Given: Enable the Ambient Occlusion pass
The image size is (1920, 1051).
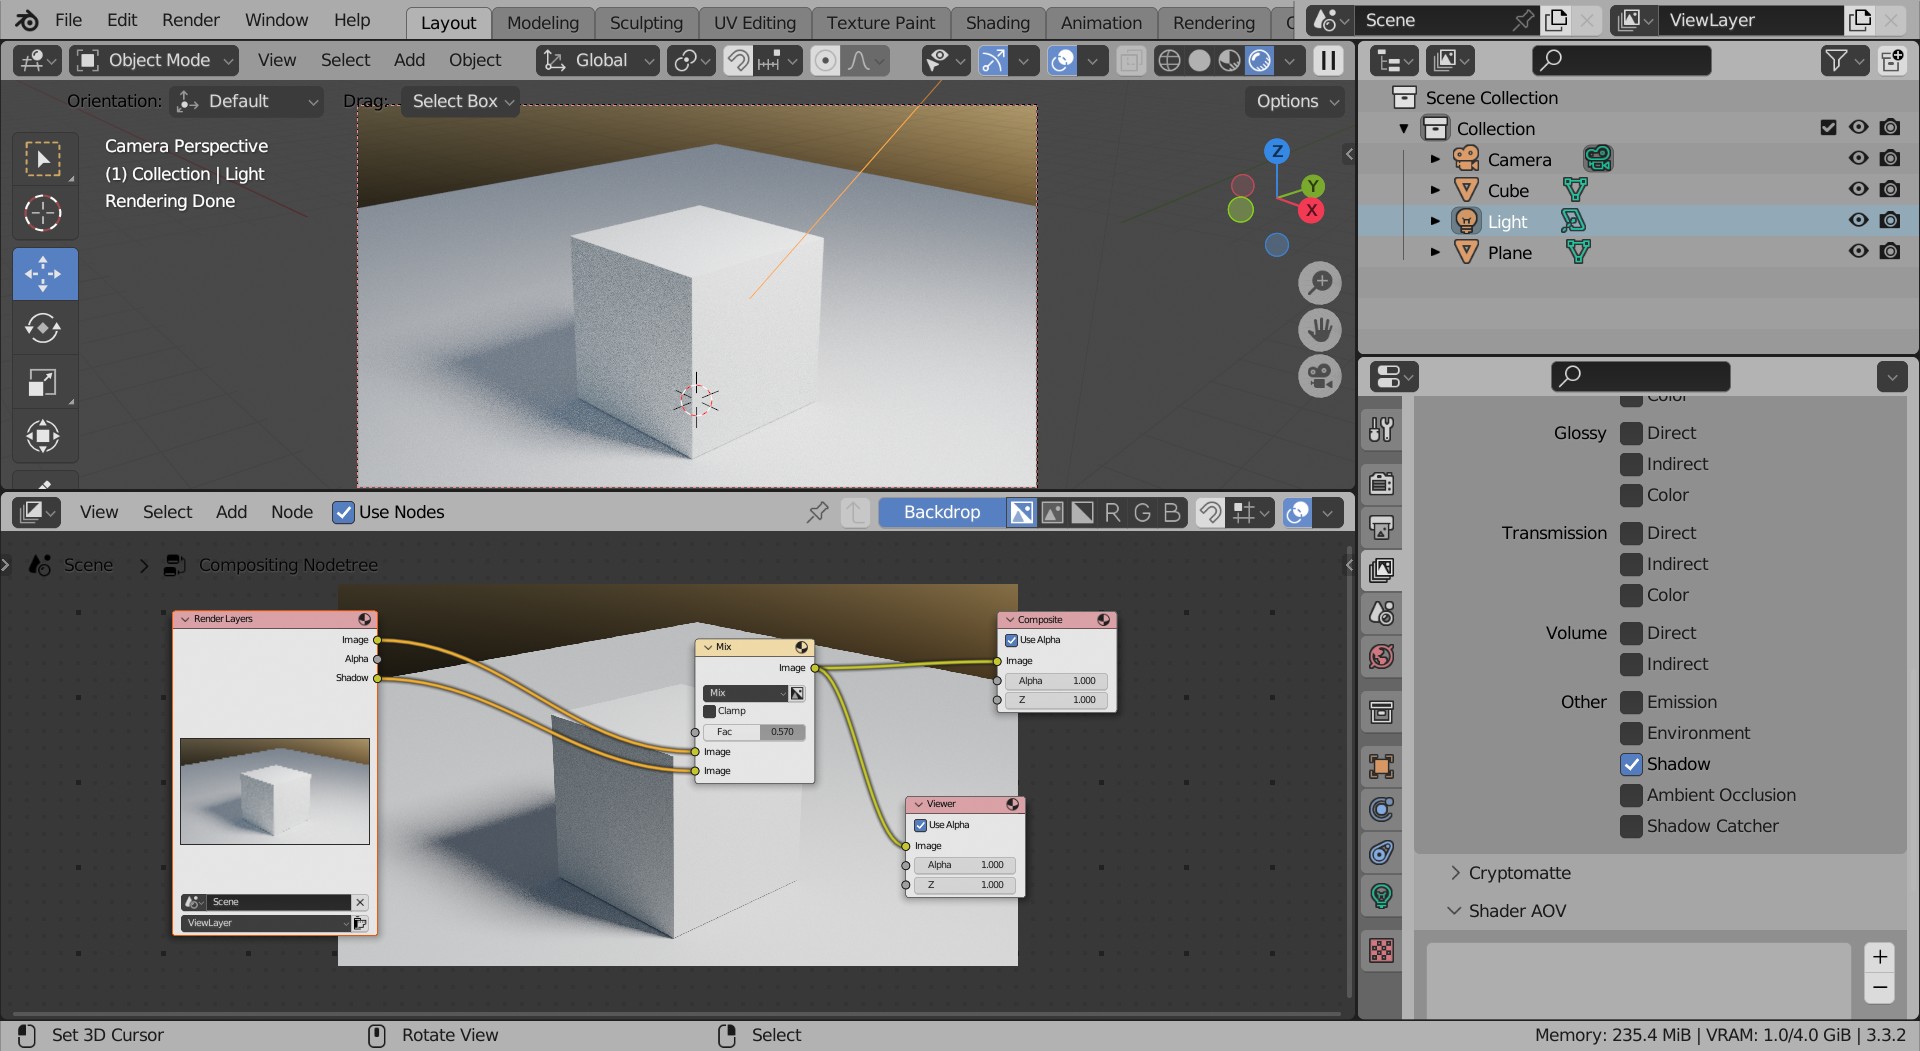Looking at the screenshot, I should 1631,795.
